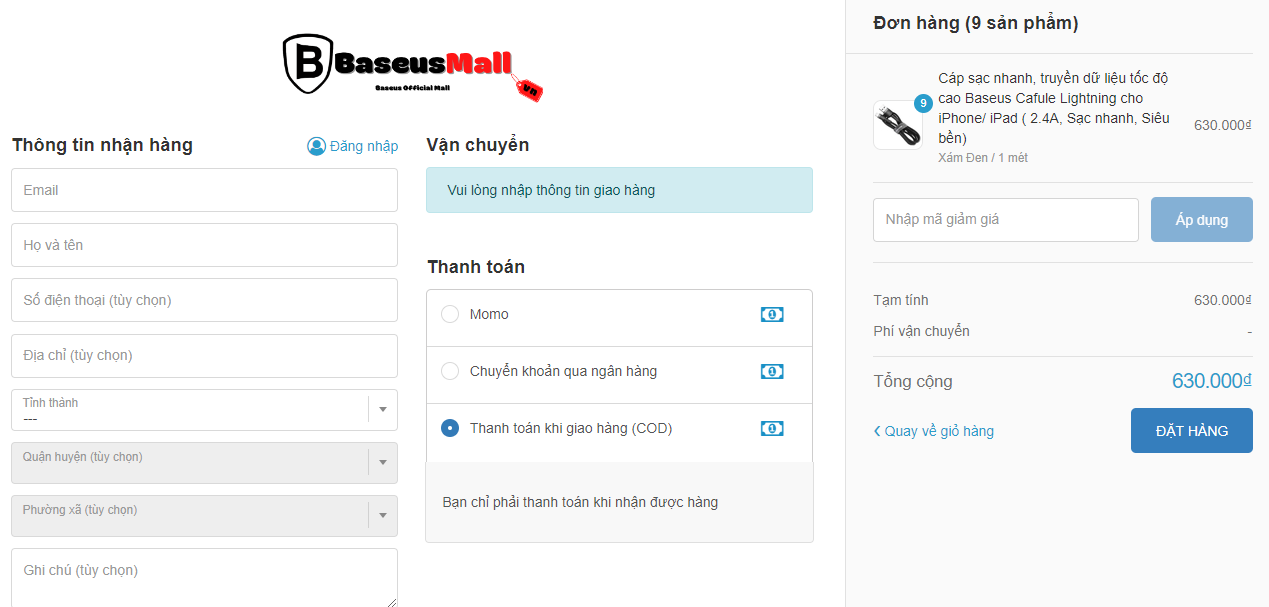The height and width of the screenshot is (607, 1269).
Task: Select Momo payment method
Action: (450, 314)
